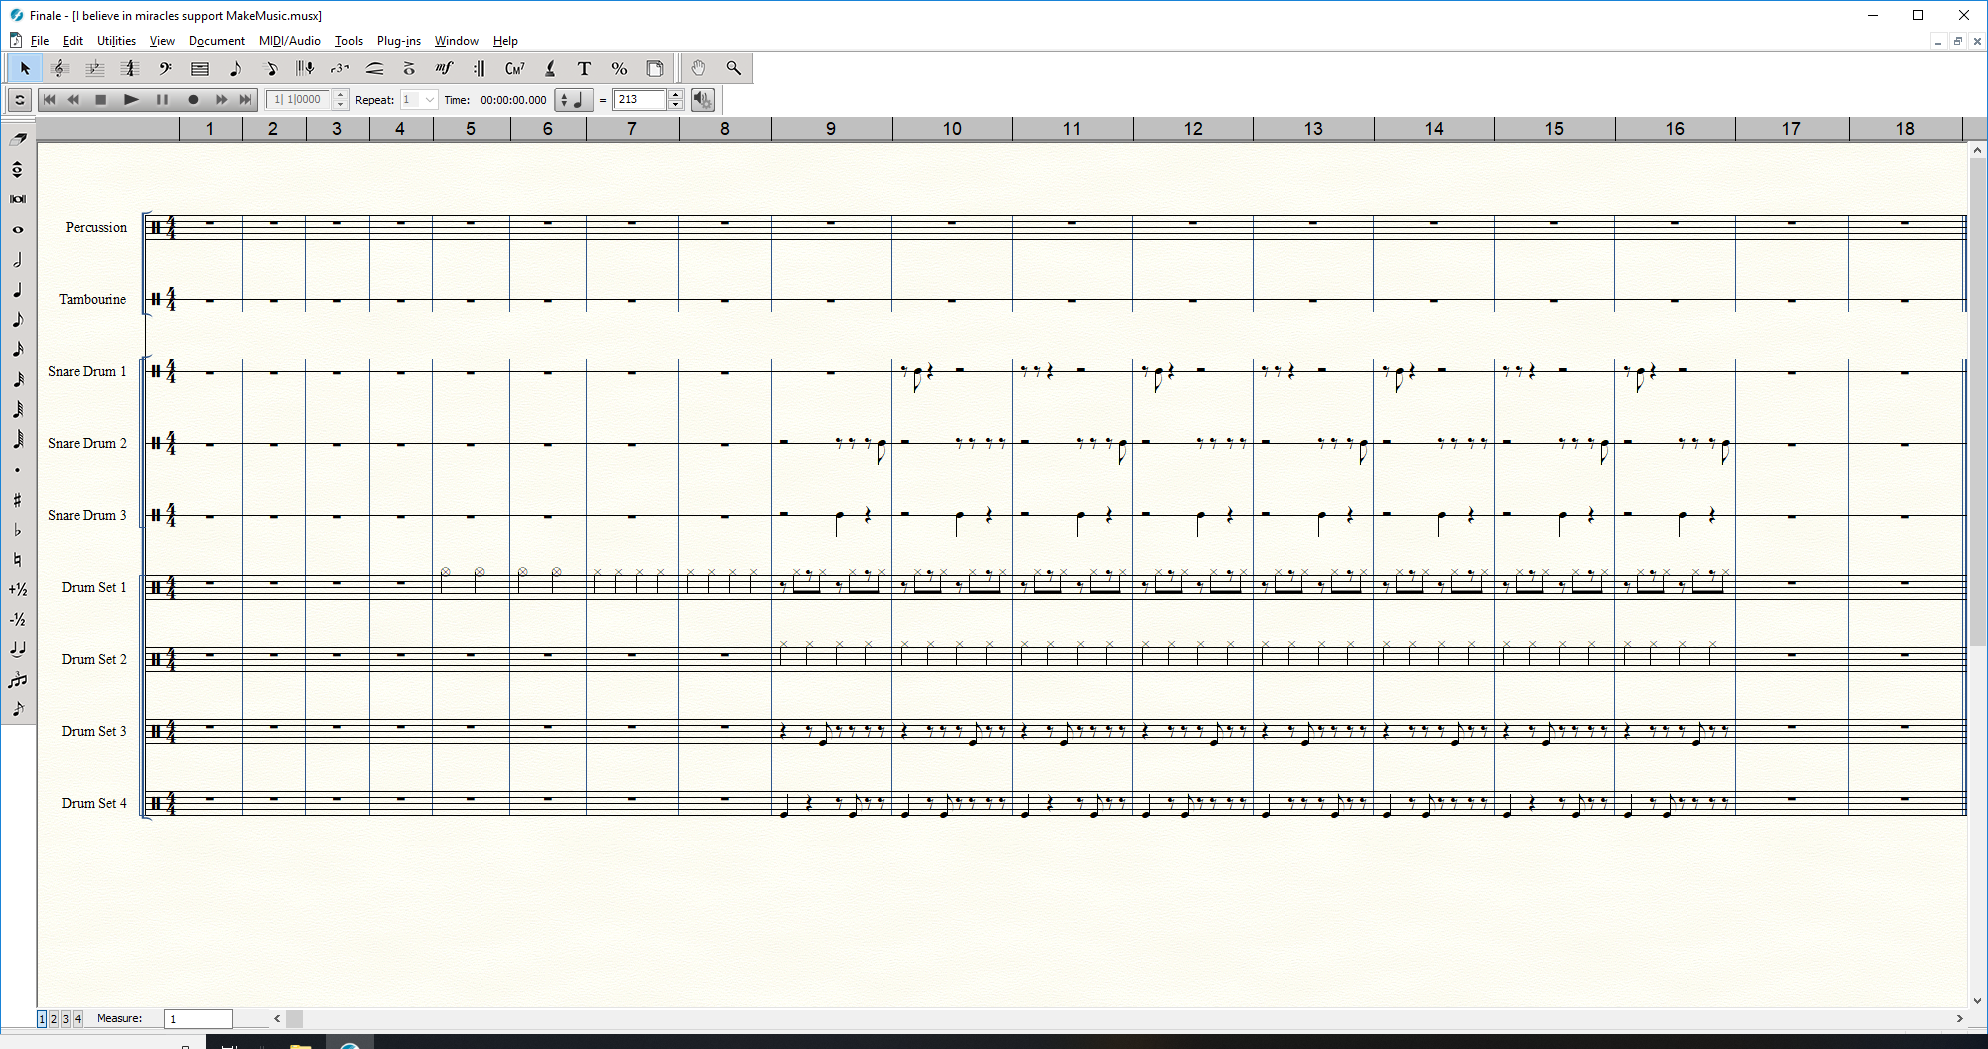Click the Record button
Viewport: 1988px width, 1049px height.
[193, 100]
